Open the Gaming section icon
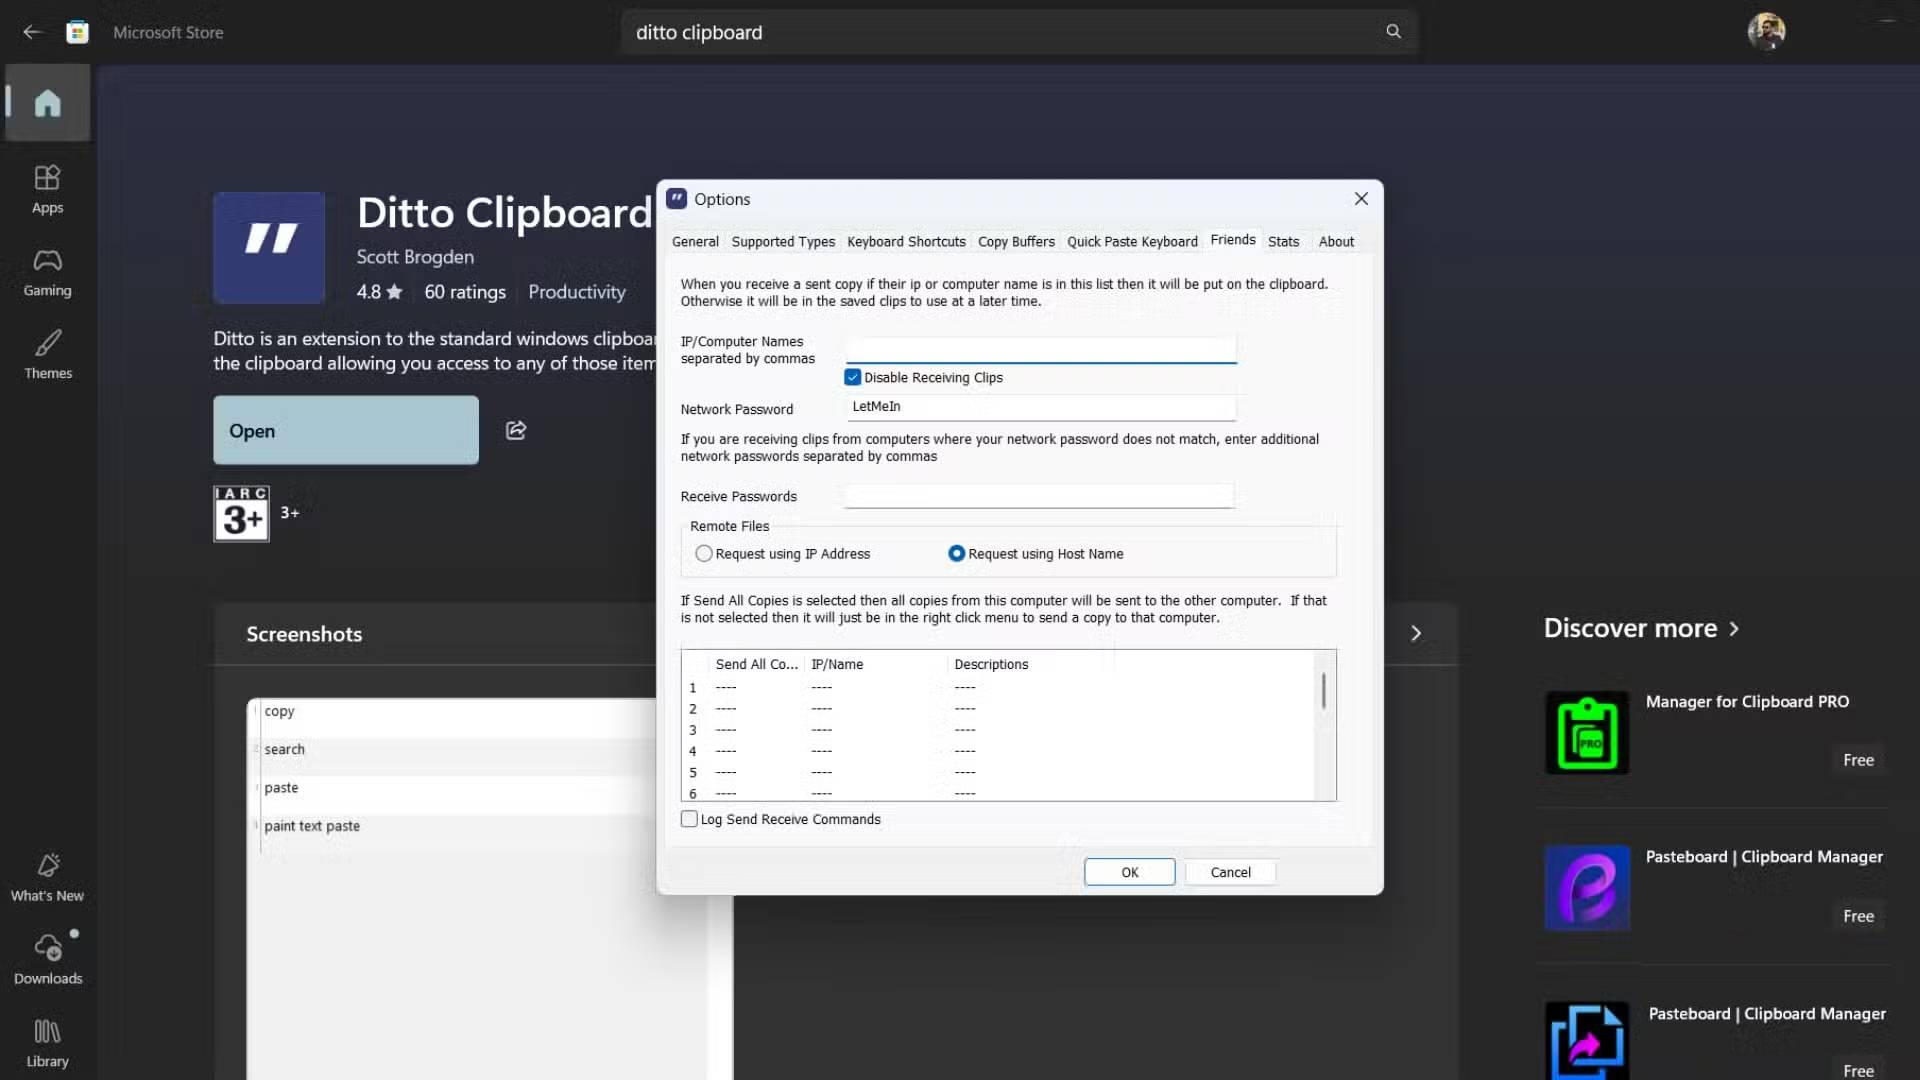The image size is (1920, 1080). coord(47,272)
